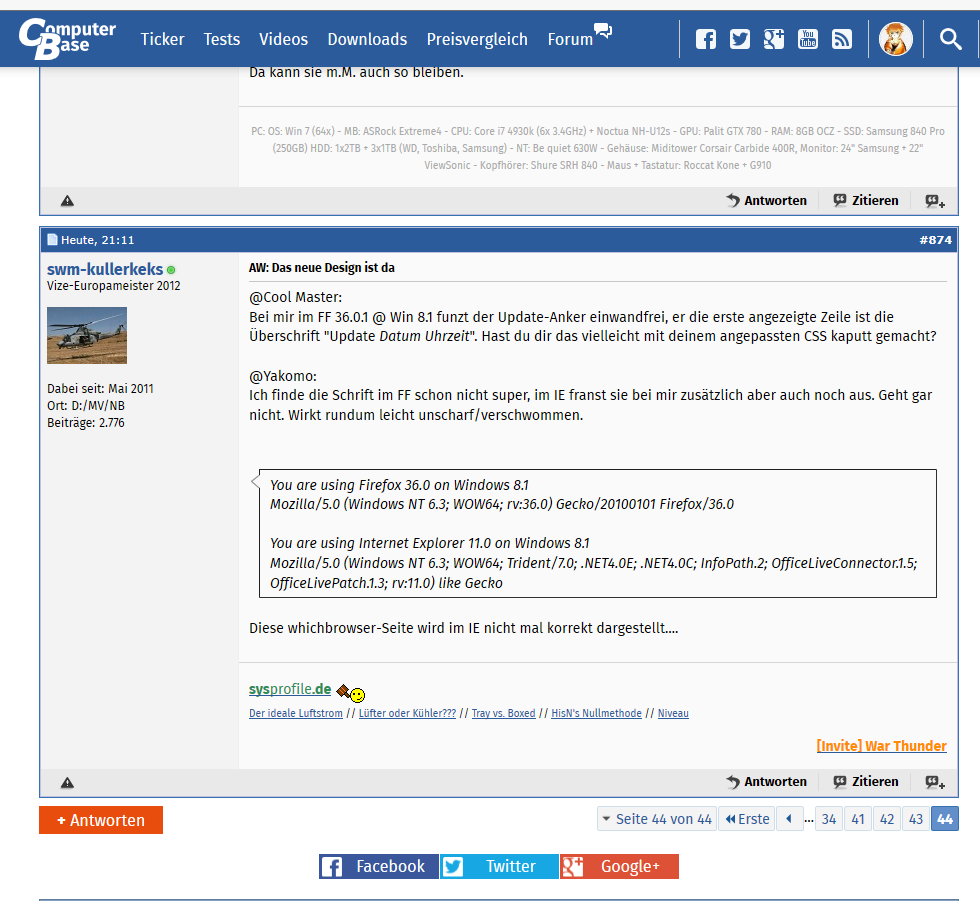Open the HisN's Nullmethode link
Image resolution: width=980 pixels, height=901 pixels.
pos(596,714)
